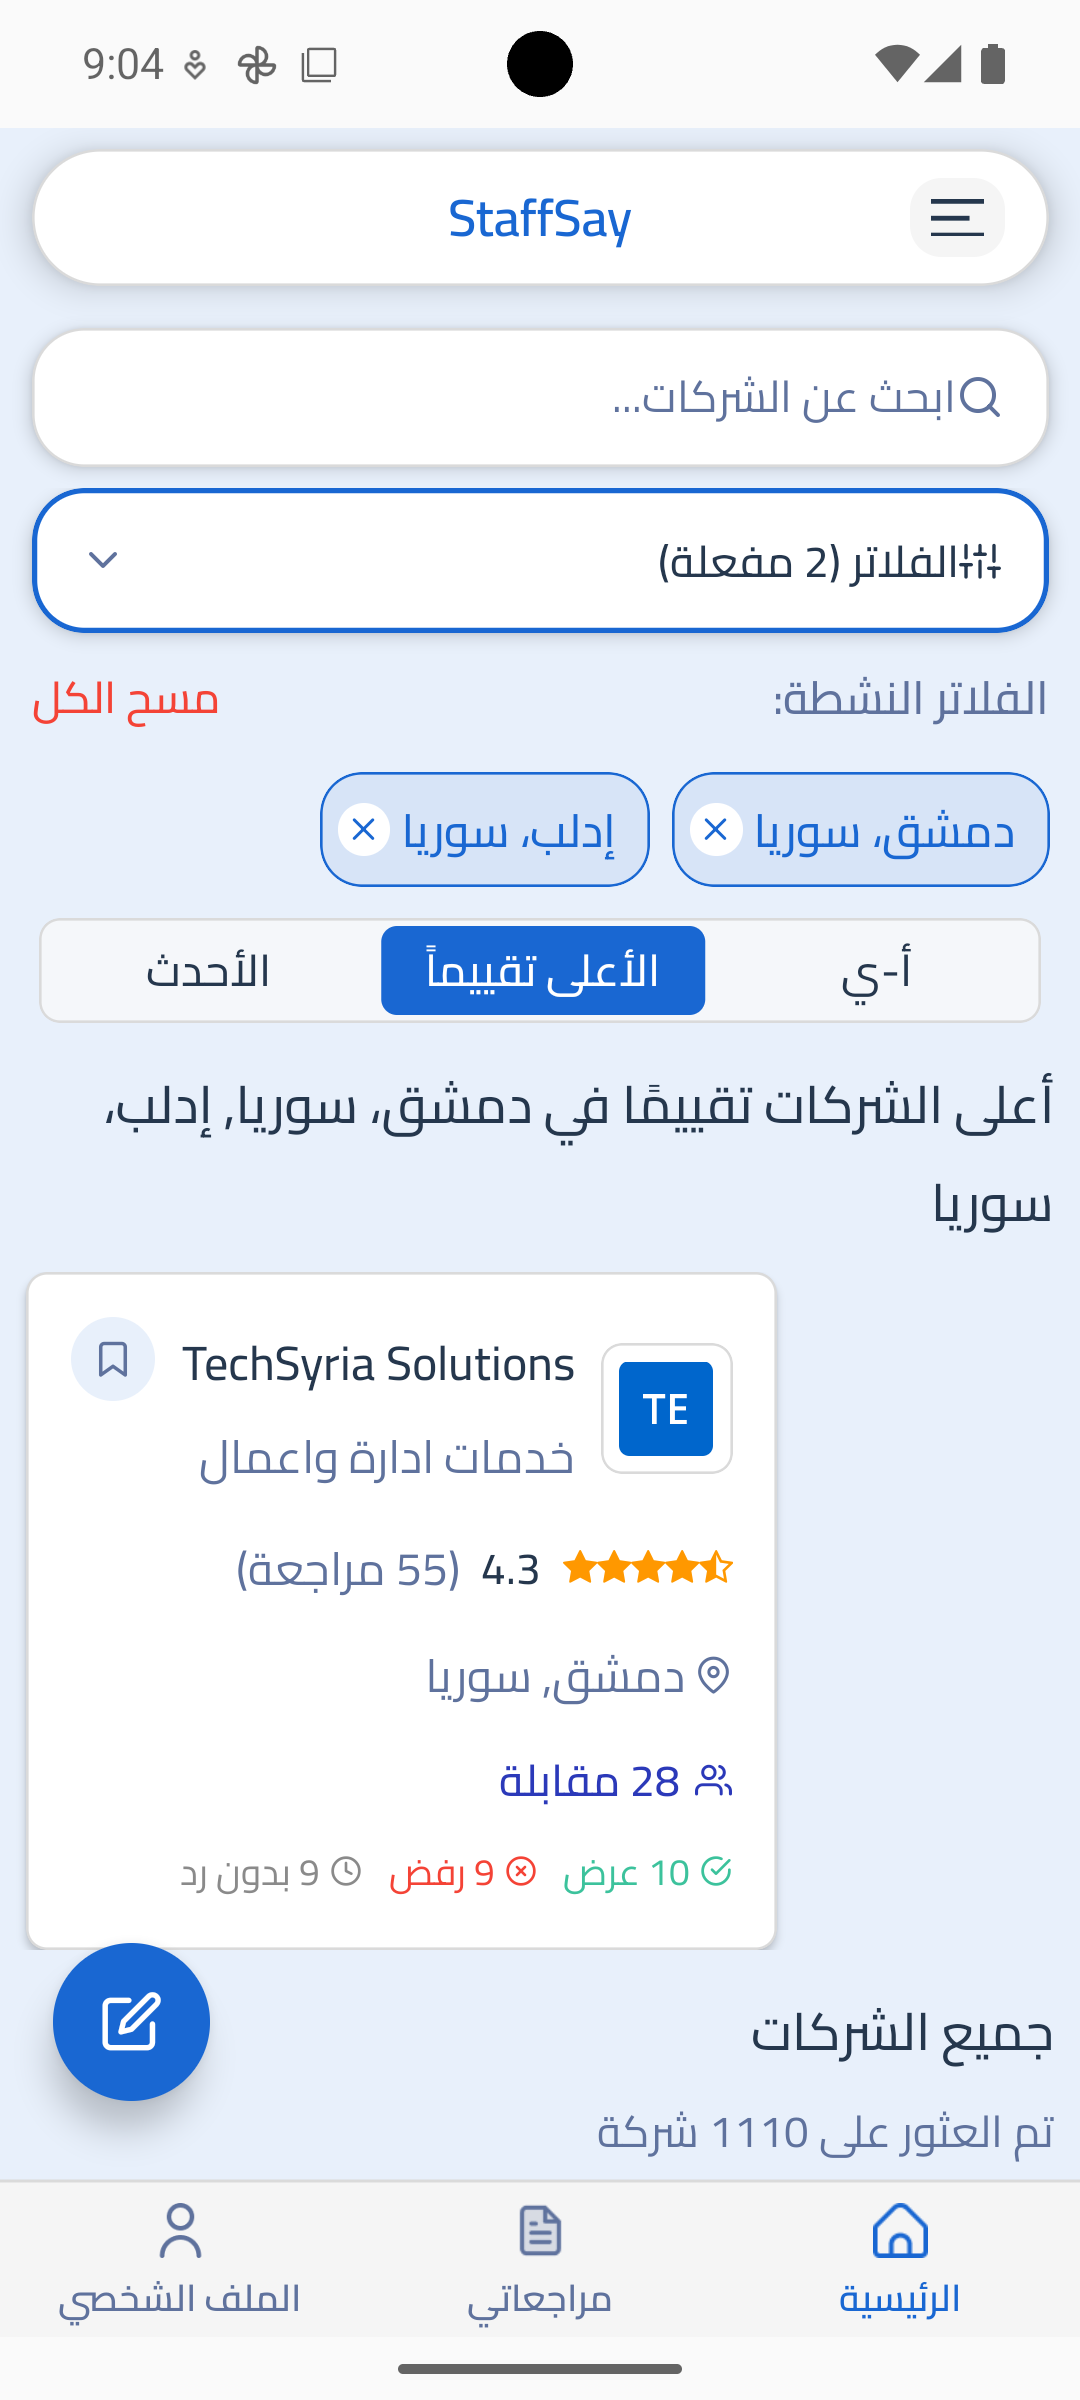Screen dimensions: 1080x2400
Task: Expand the الفلاتر filters dropdown
Action: (x=540, y=561)
